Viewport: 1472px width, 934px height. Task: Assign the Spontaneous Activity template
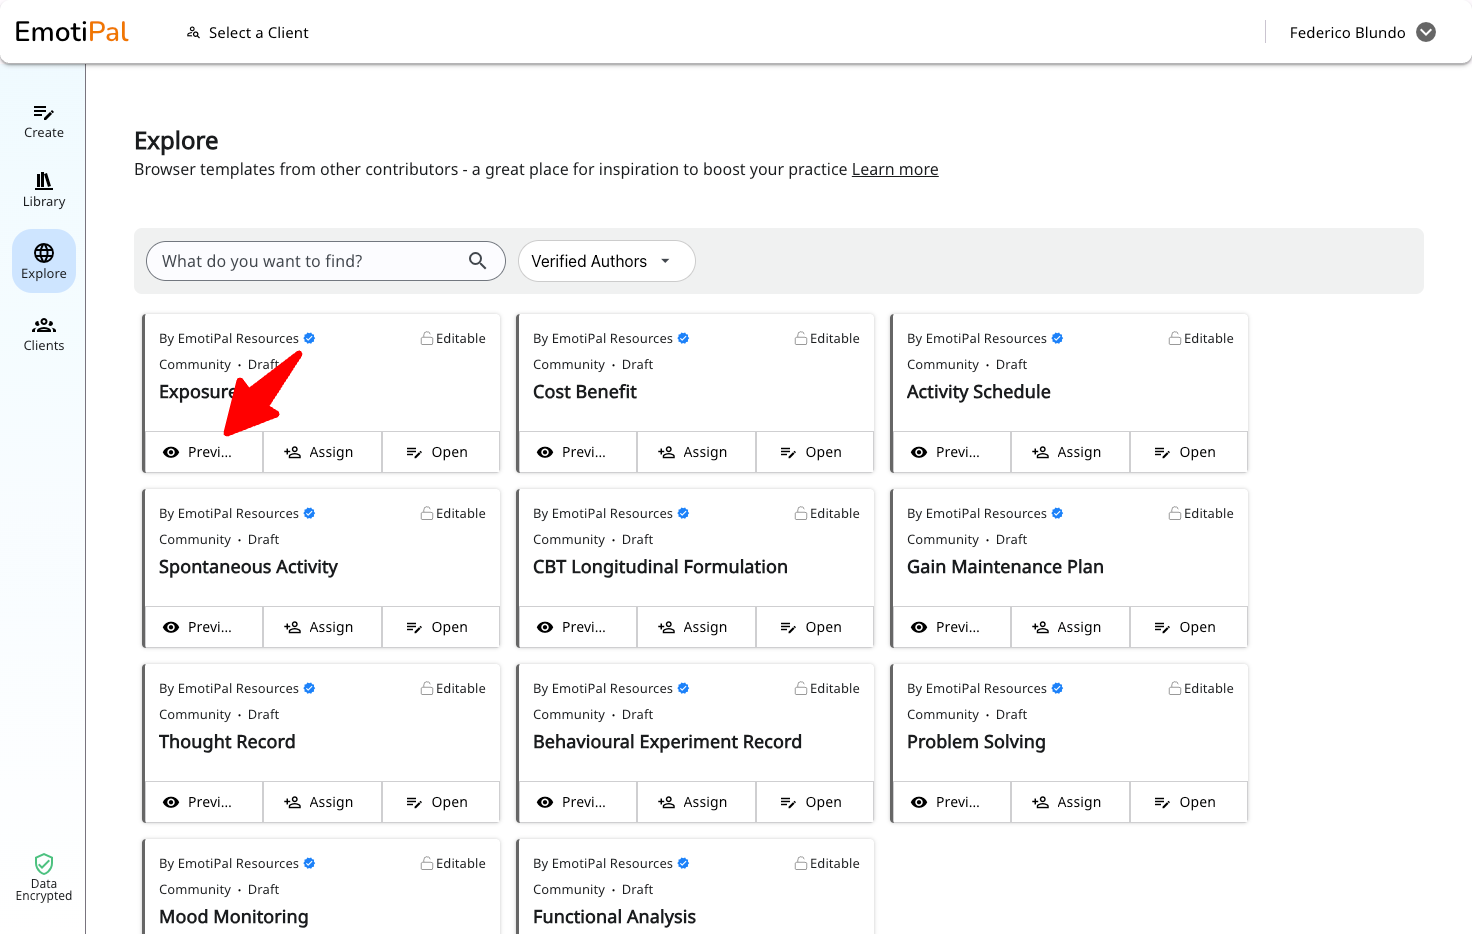pyautogui.click(x=322, y=627)
